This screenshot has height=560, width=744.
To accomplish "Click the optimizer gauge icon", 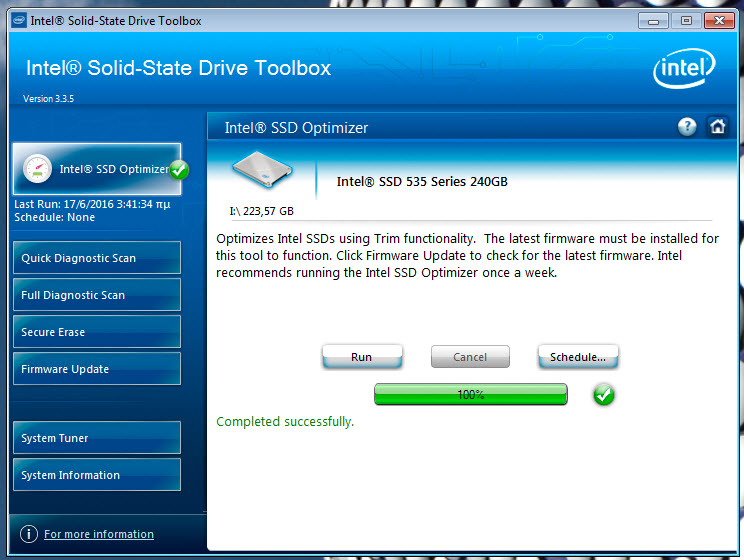I will (37, 169).
